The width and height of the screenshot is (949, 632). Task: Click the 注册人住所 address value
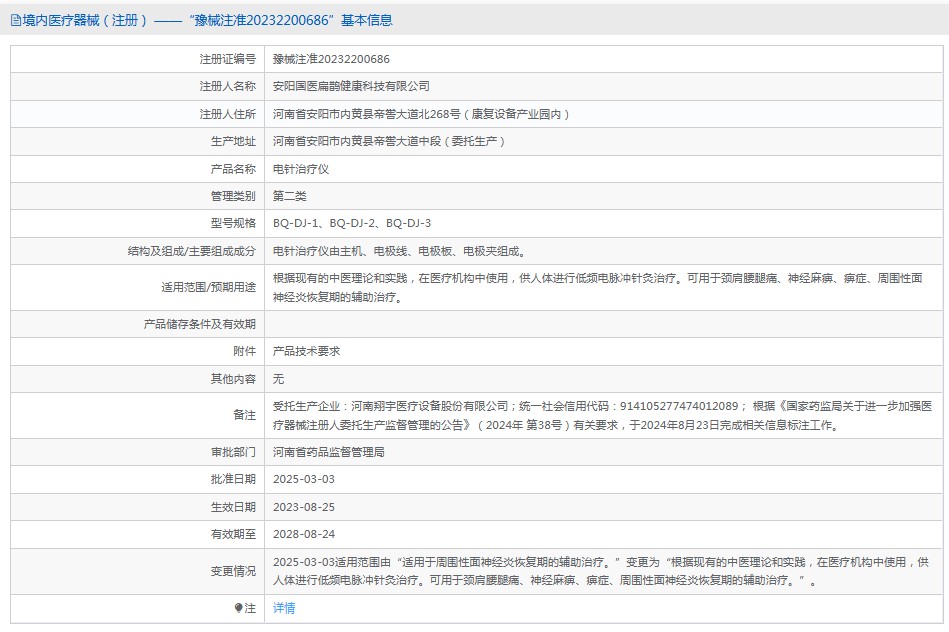pyautogui.click(x=420, y=114)
